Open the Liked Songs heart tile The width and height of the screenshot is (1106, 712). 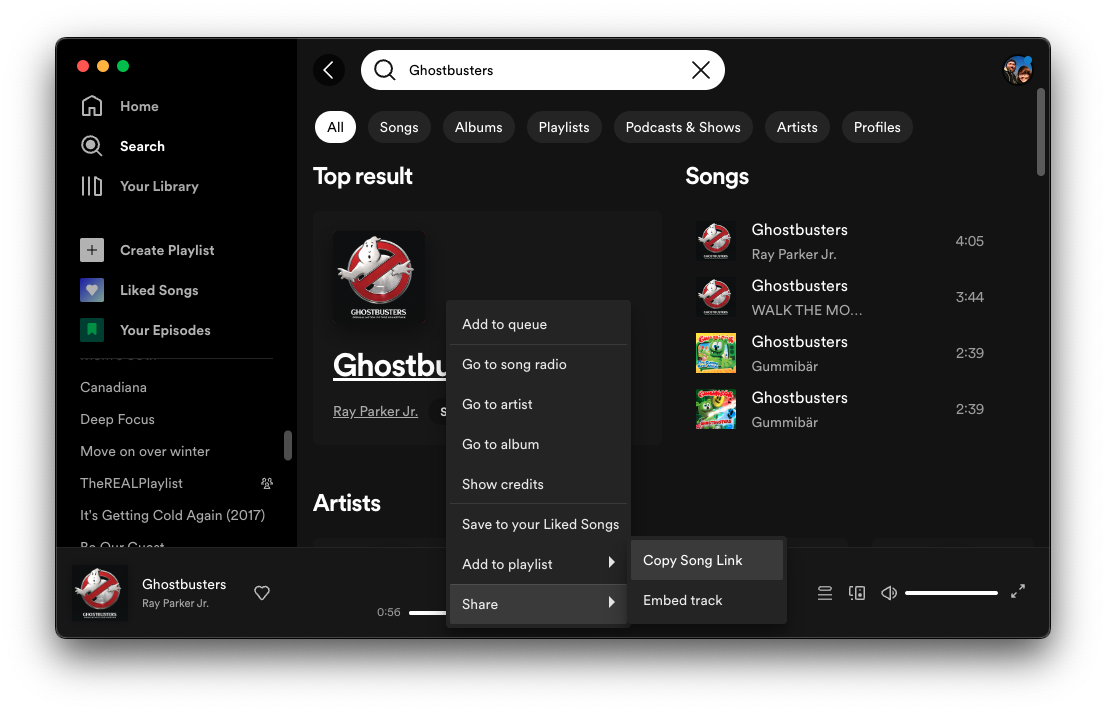[x=92, y=290]
